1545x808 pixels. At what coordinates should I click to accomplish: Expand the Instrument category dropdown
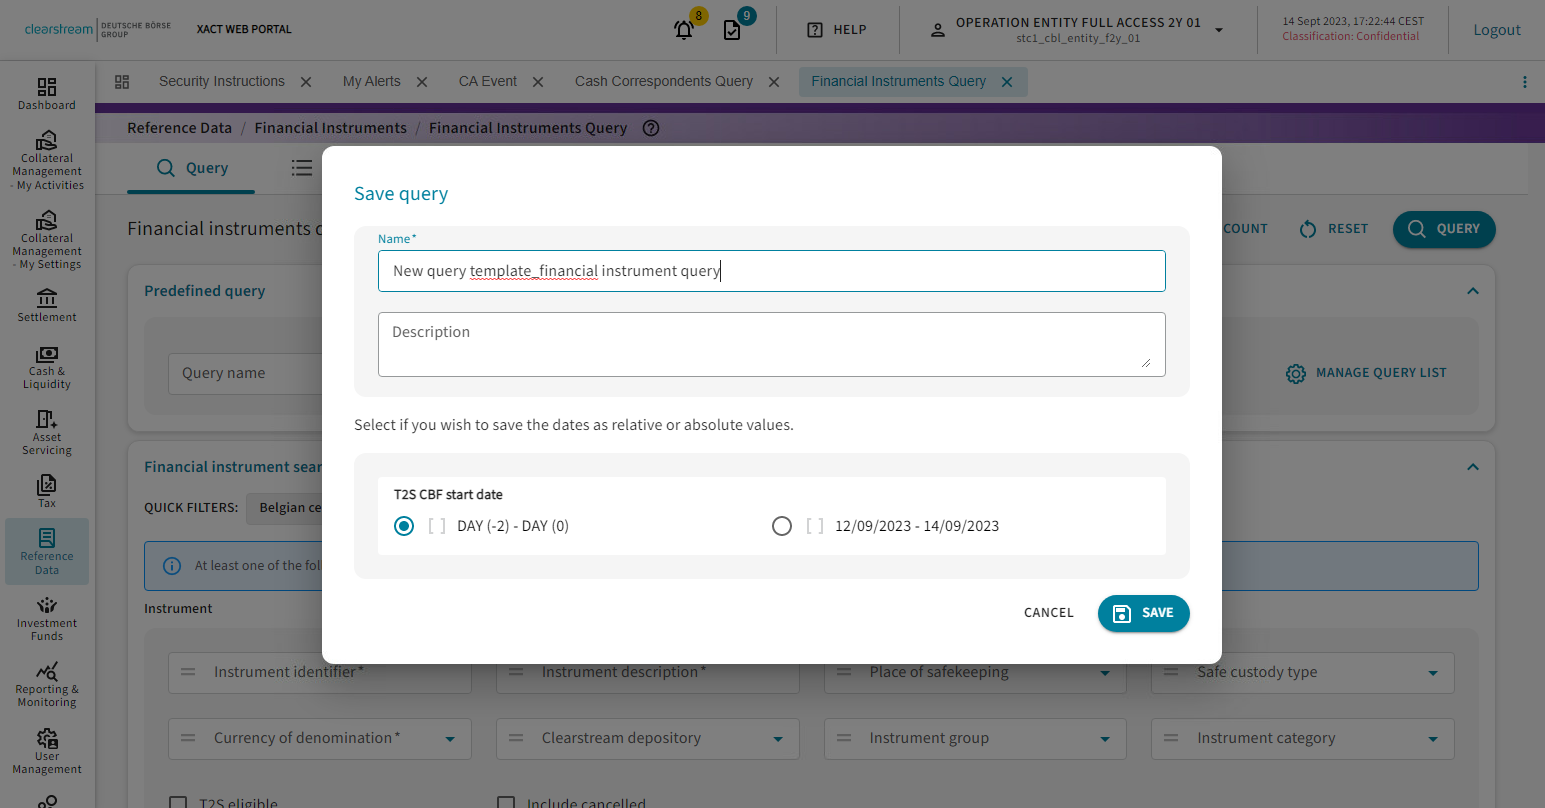click(1433, 739)
